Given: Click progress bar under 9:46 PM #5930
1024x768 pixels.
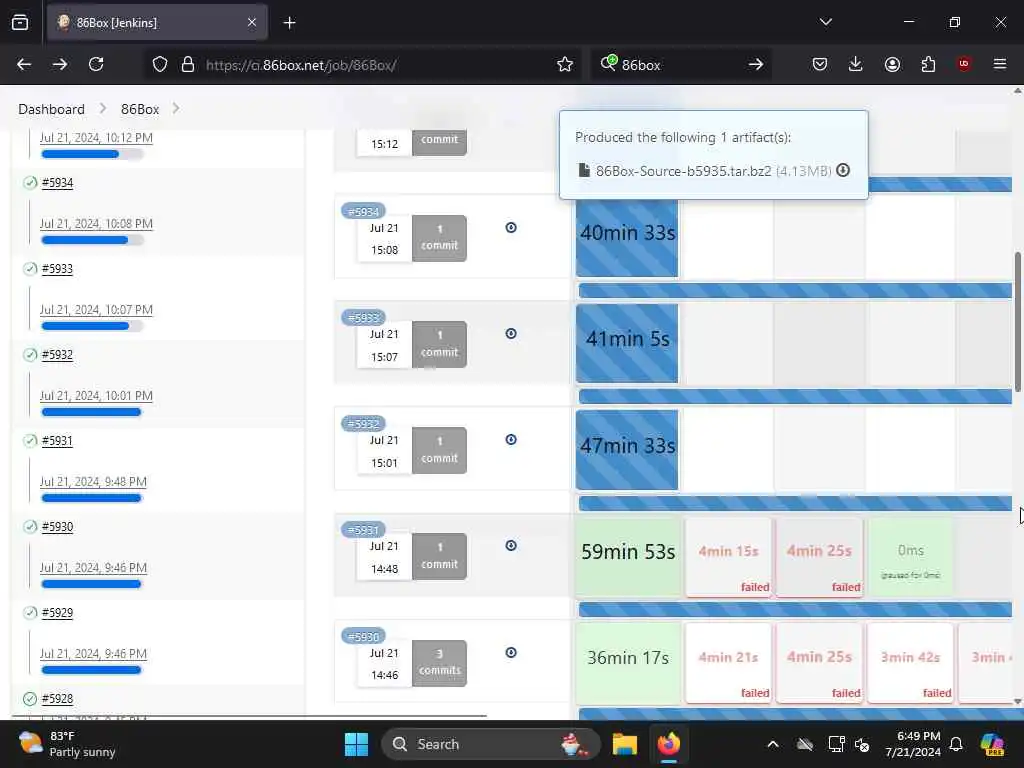Looking at the screenshot, I should click(91, 584).
